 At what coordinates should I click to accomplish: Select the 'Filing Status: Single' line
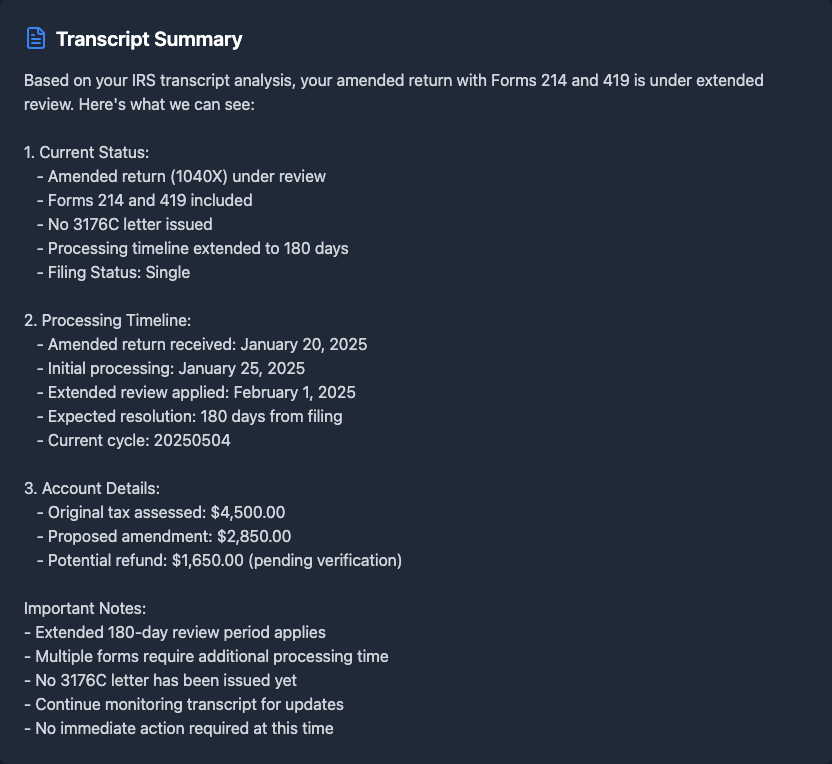pyautogui.click(x=119, y=272)
